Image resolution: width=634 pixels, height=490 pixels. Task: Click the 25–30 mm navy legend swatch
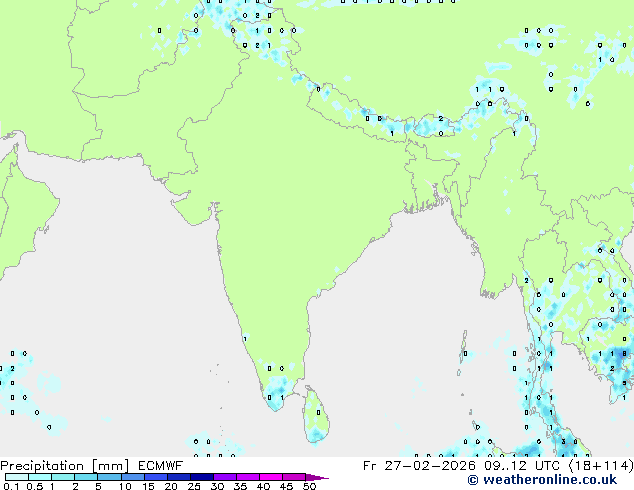pos(202,477)
